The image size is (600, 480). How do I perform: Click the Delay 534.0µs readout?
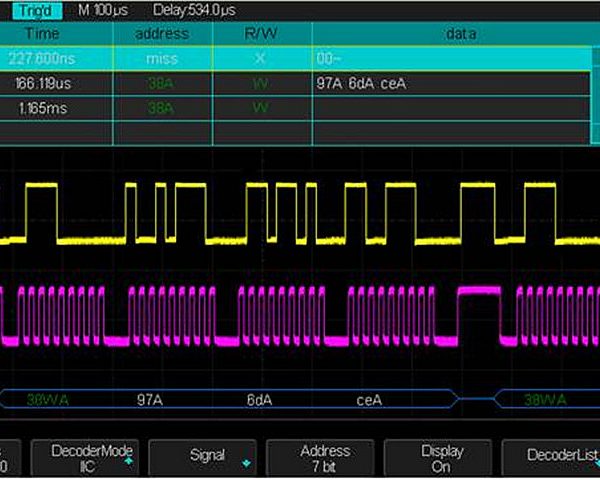(195, 10)
